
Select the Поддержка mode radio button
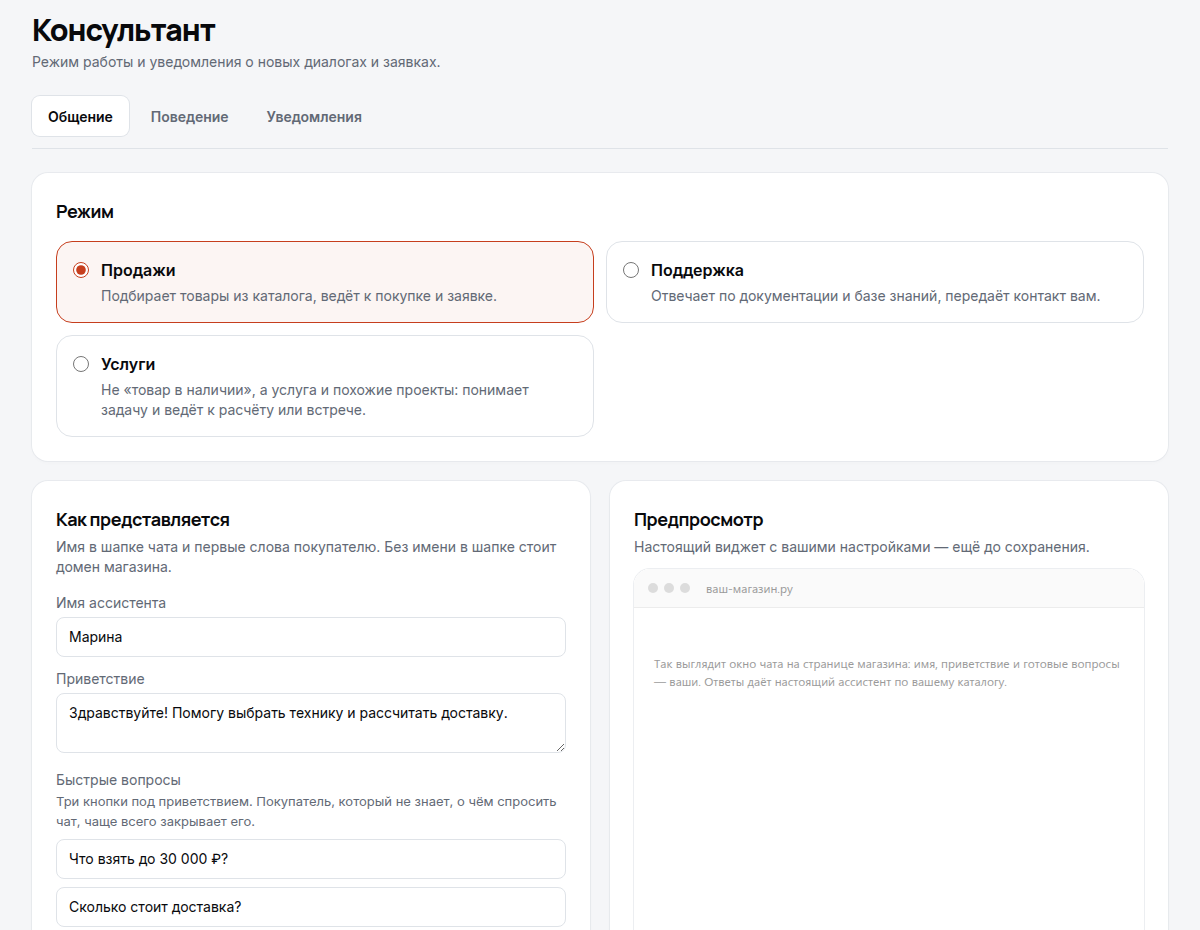(631, 270)
